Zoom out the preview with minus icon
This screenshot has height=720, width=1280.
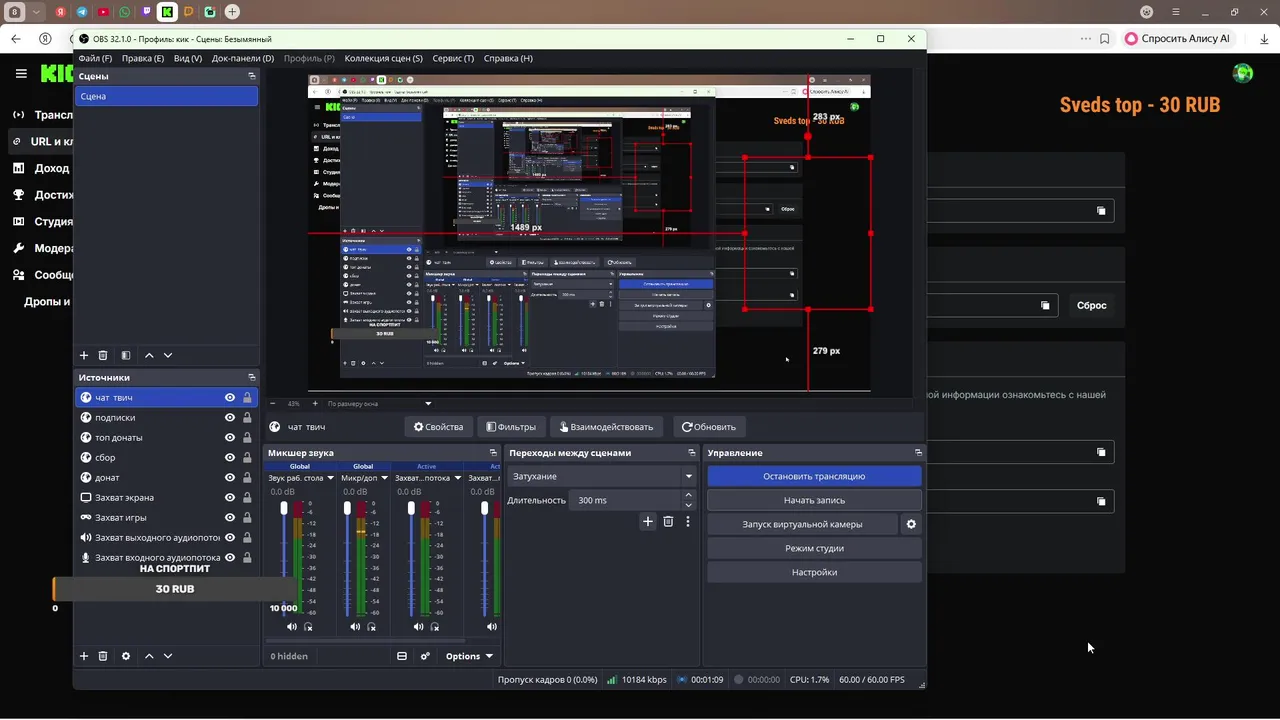pos(274,404)
